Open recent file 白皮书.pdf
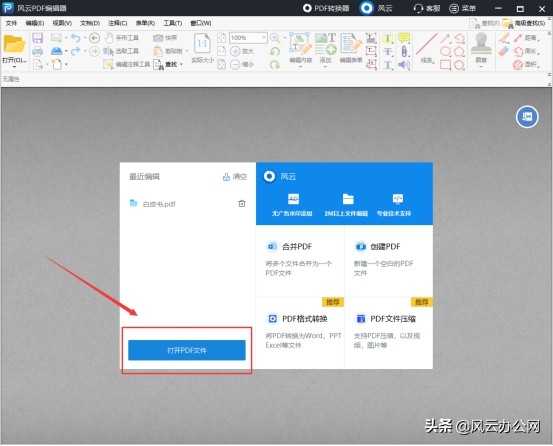 pos(159,204)
